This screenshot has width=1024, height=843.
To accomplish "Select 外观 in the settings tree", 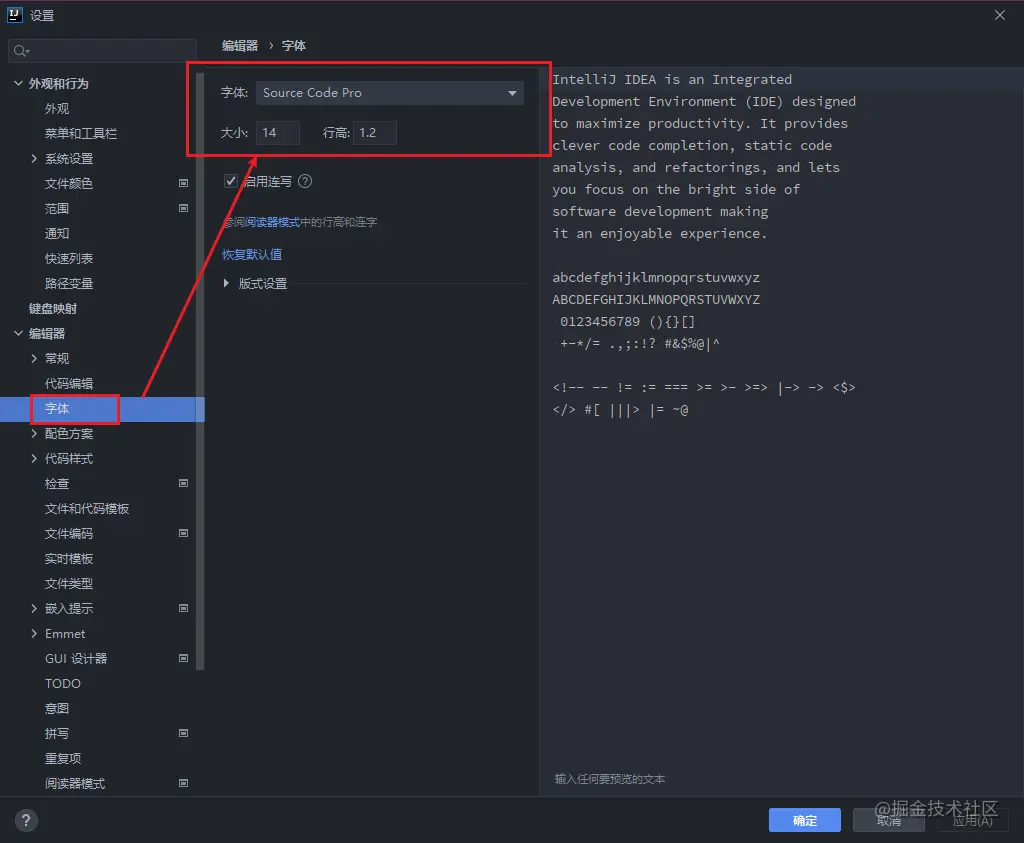I will tap(57, 108).
